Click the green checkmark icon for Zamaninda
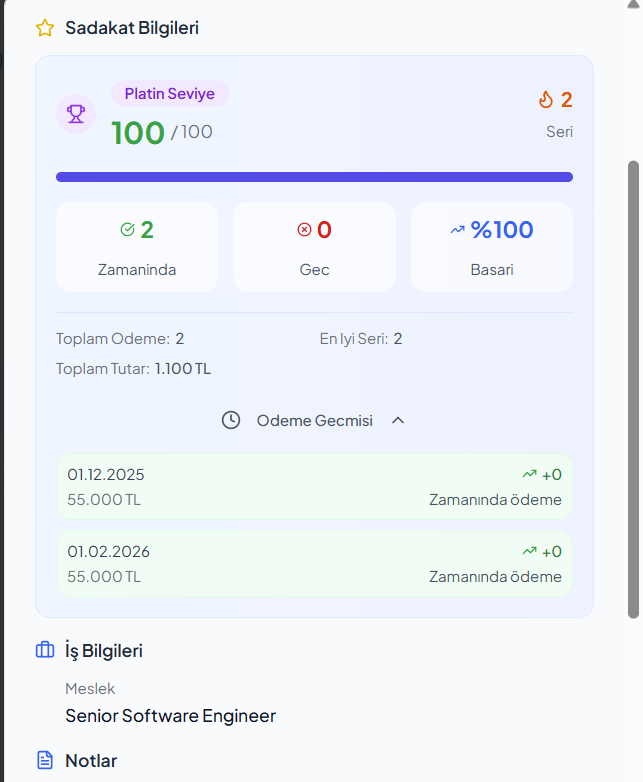The image size is (643, 782). (127, 230)
